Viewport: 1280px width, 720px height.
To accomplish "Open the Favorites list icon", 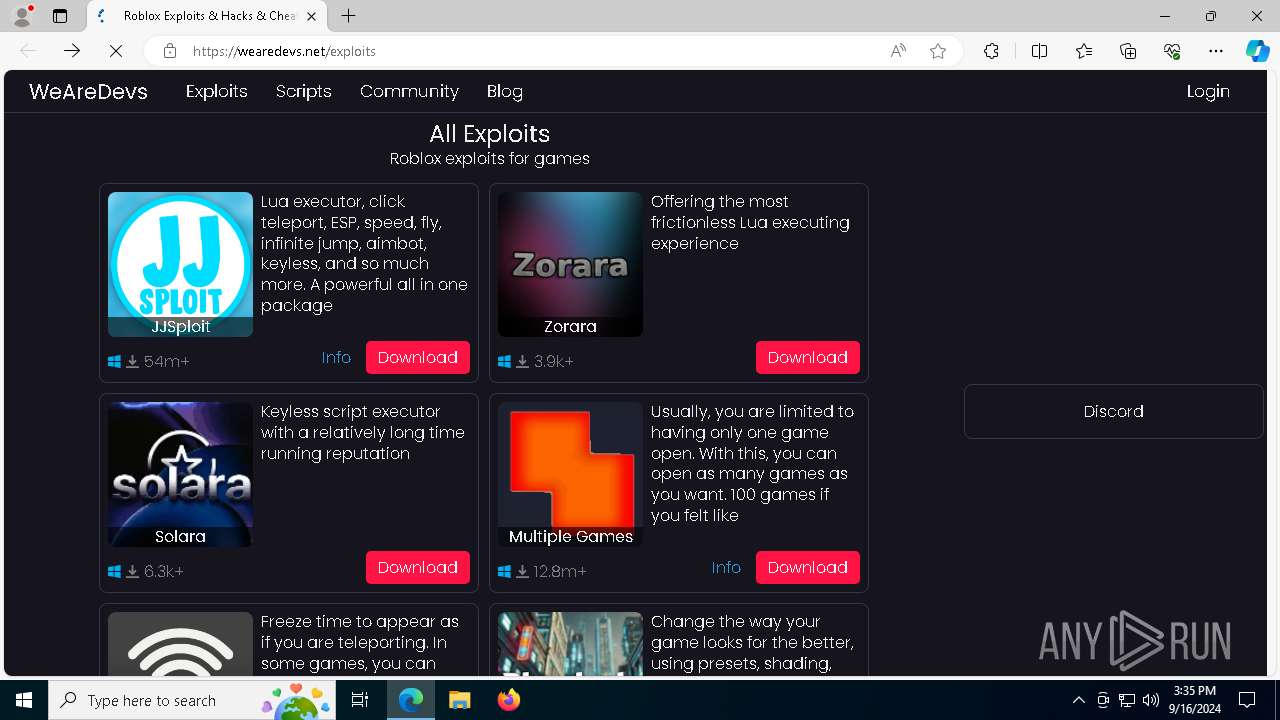I will pos(1084,51).
